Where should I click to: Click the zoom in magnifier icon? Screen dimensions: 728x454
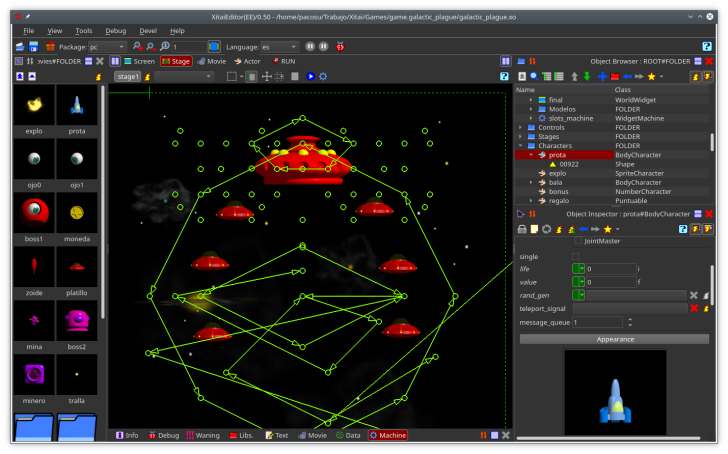(x=137, y=46)
